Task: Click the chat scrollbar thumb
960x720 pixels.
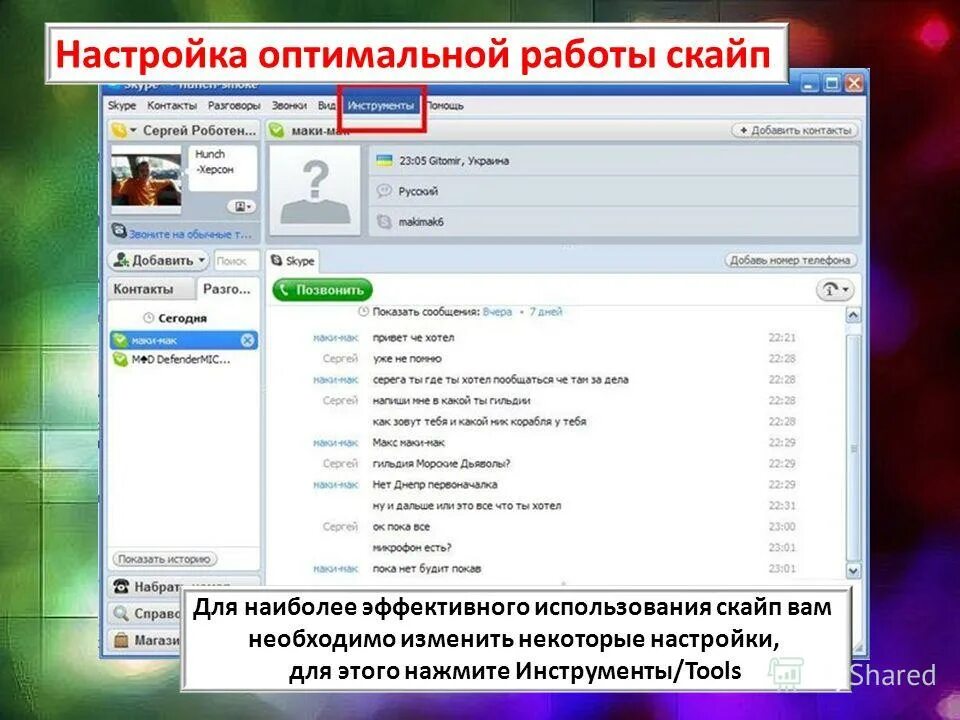Action: 853,448
